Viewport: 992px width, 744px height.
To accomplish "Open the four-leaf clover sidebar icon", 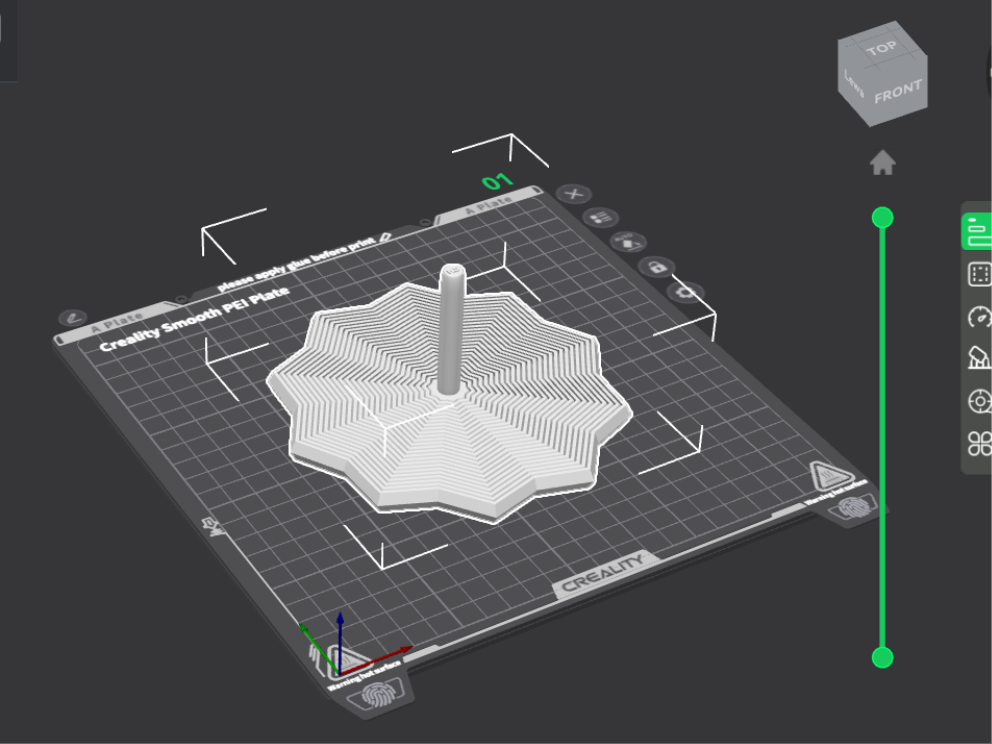I will tap(980, 443).
